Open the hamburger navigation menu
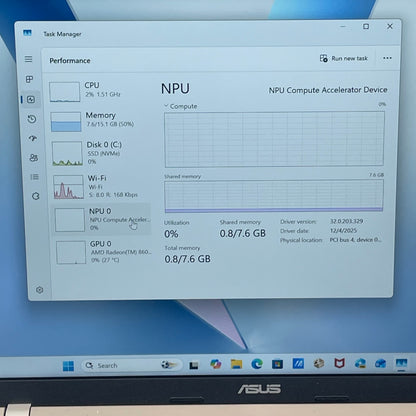The width and height of the screenshot is (416, 416). (x=29, y=59)
